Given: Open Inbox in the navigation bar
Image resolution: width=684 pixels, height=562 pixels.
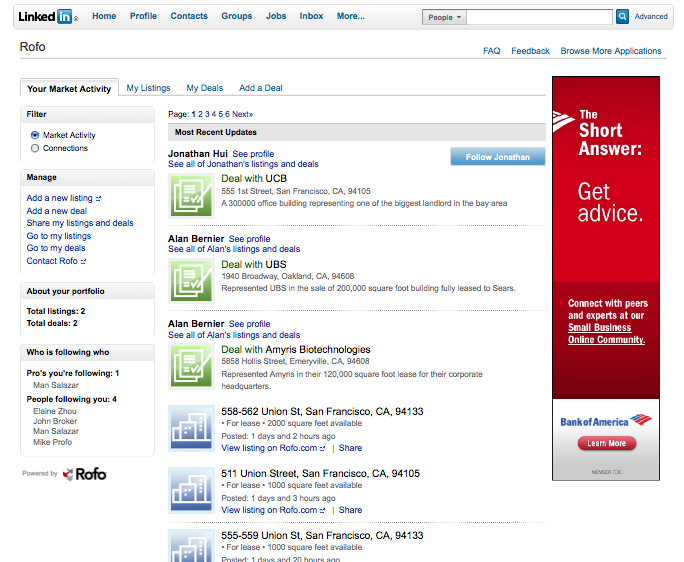Looking at the screenshot, I should (311, 16).
